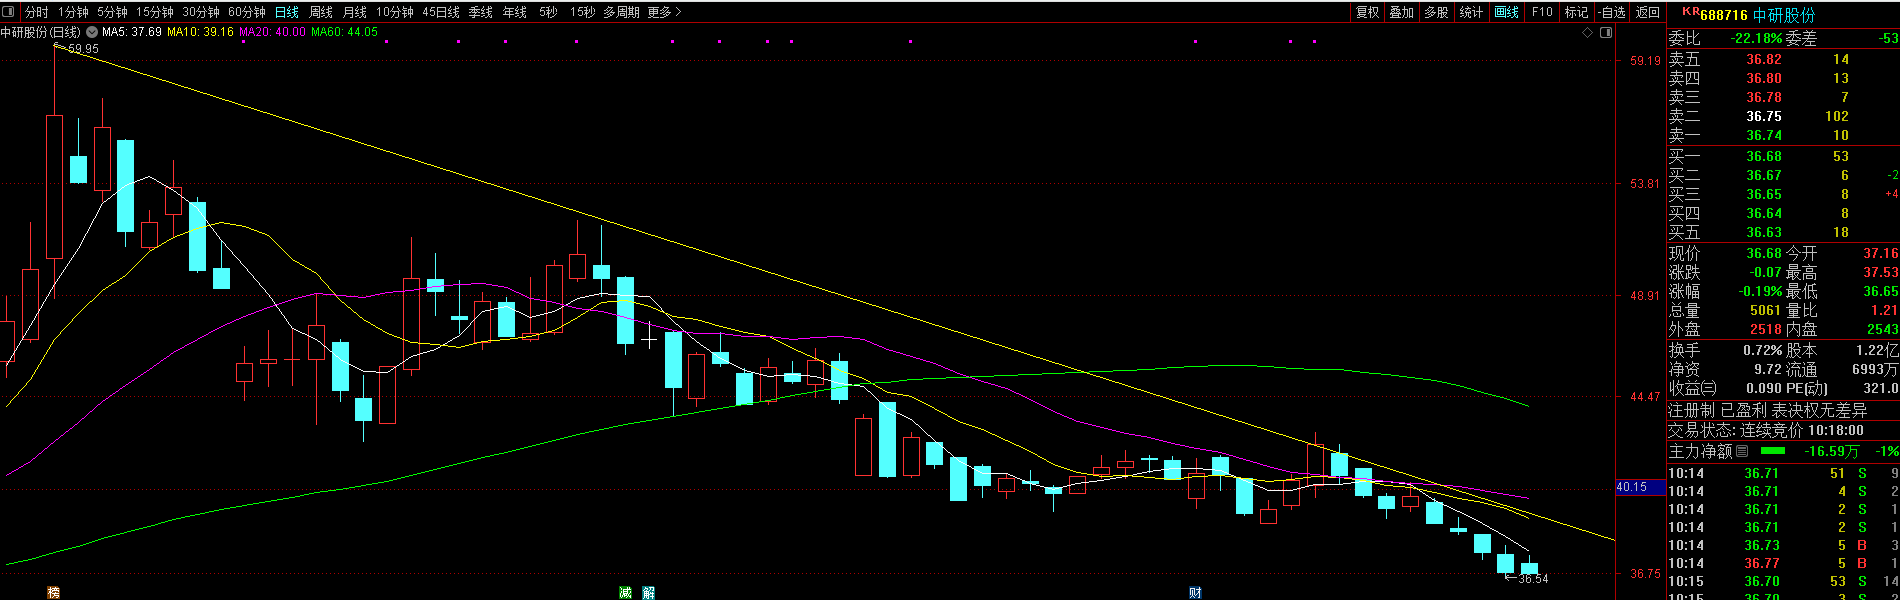Screen dimensions: 1900x600
Task: Click the 解 event marker icon
Action: pos(649,593)
